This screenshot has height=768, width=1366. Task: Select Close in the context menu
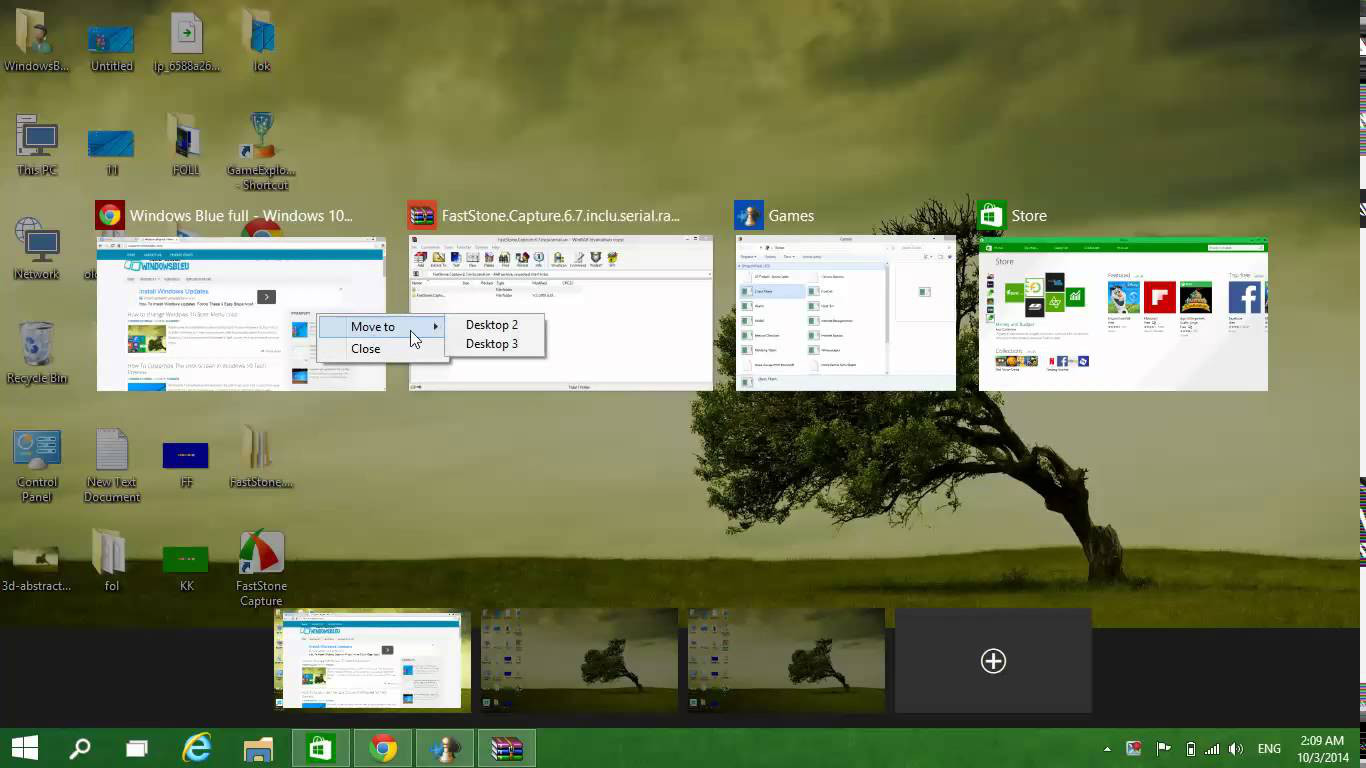click(x=366, y=349)
